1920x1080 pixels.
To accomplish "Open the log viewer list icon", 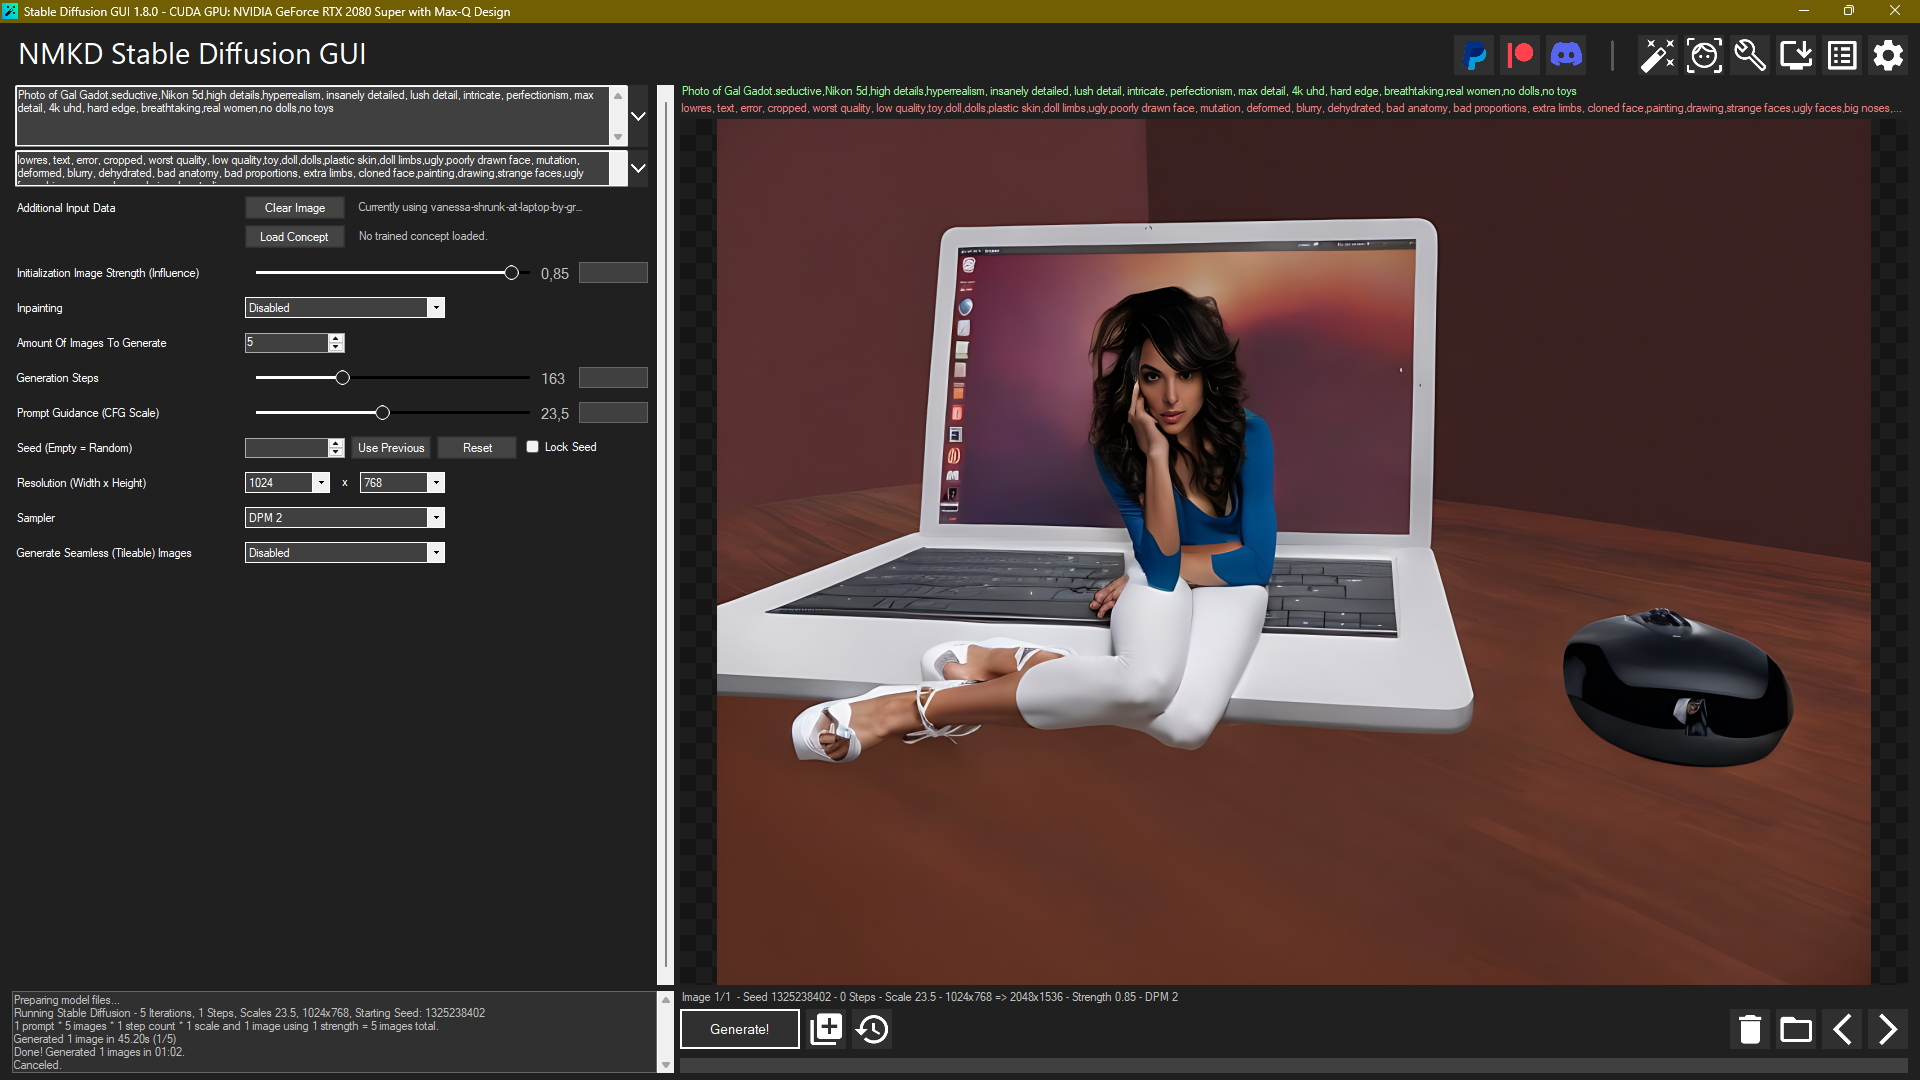I will coord(1842,55).
